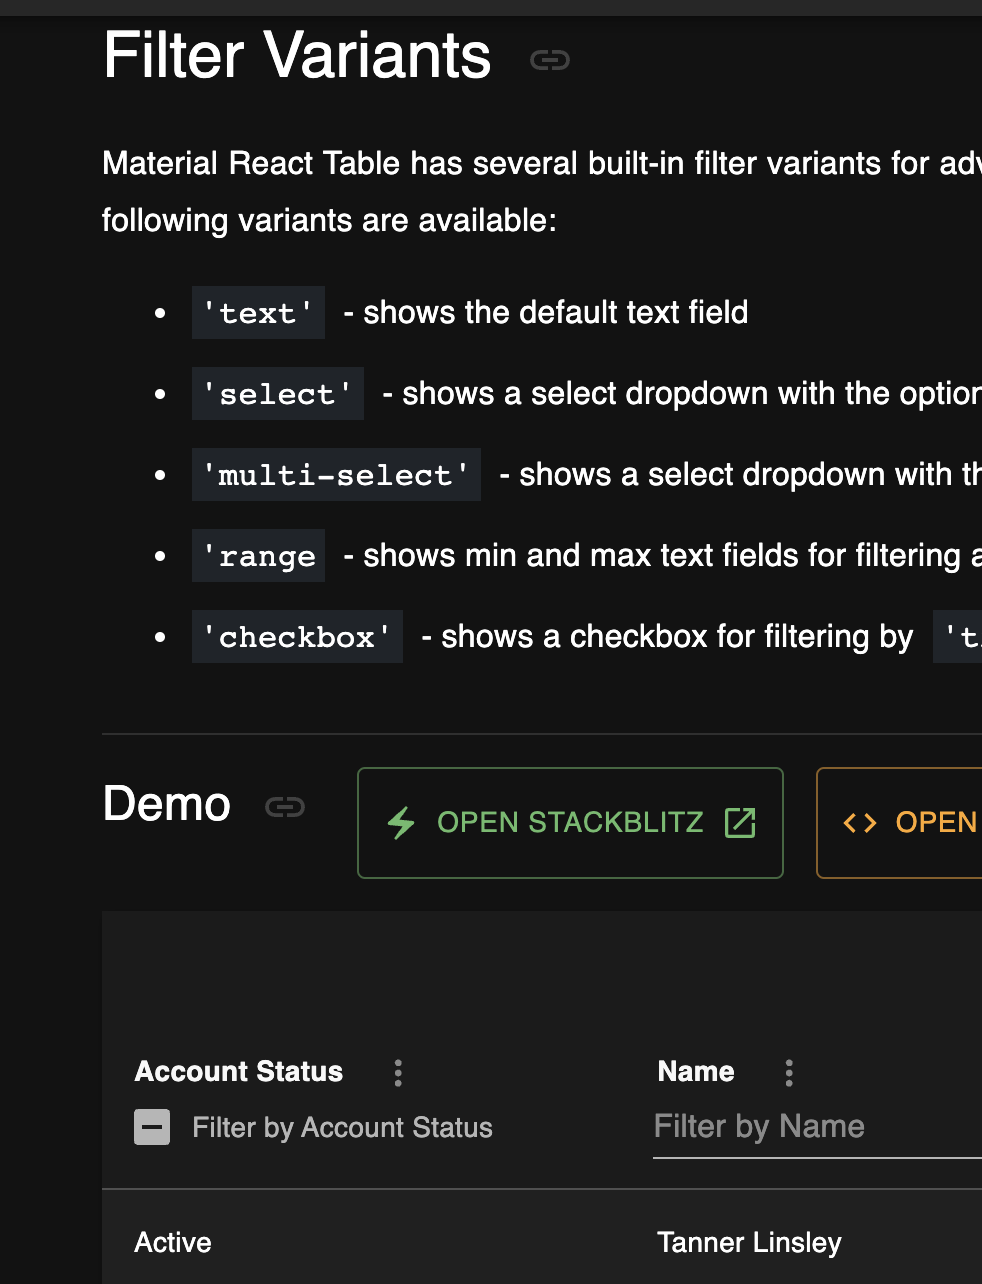Image resolution: width=982 pixels, height=1284 pixels.
Task: Toggle the indeterminate Account Status filter checkbox
Action: click(152, 1127)
